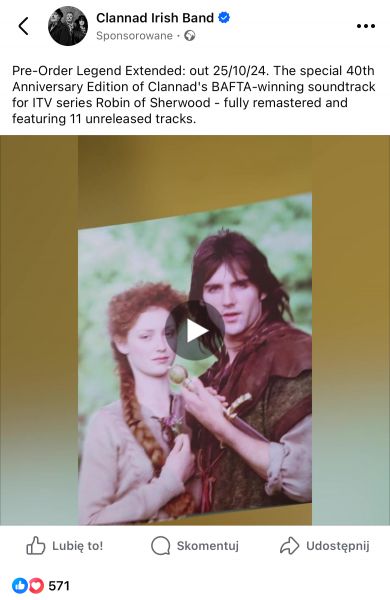
Task: Click the comment bubble icon
Action: 160,546
